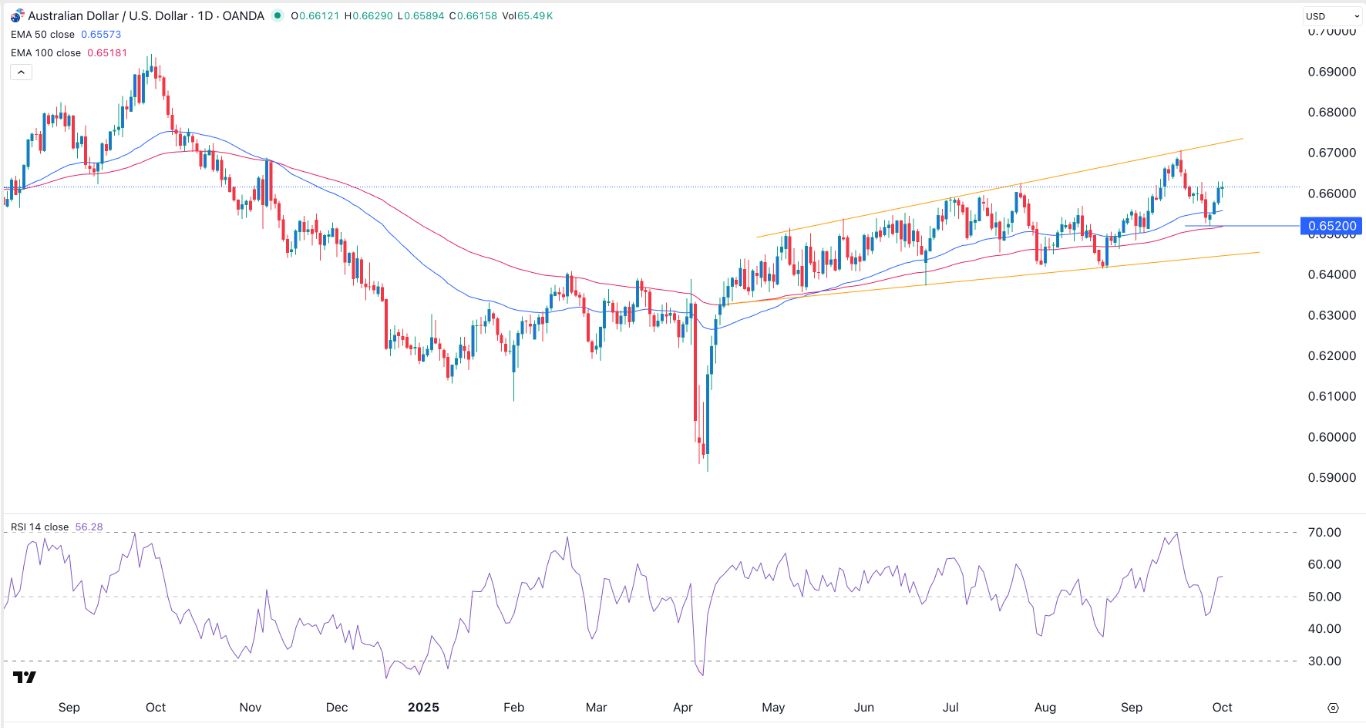Click the Sep label on the time axis

[69, 707]
